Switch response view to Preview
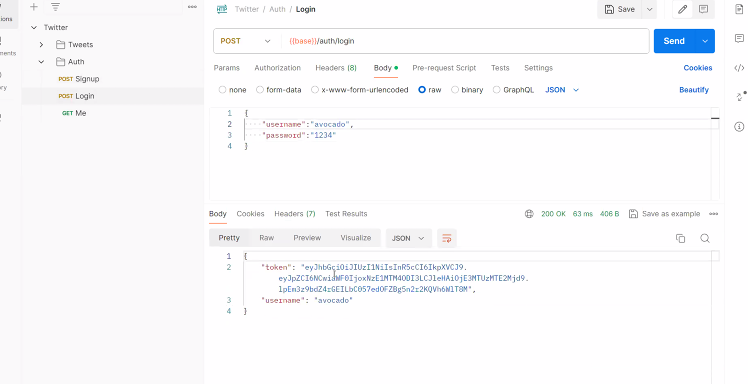The image size is (748, 384). click(x=307, y=238)
